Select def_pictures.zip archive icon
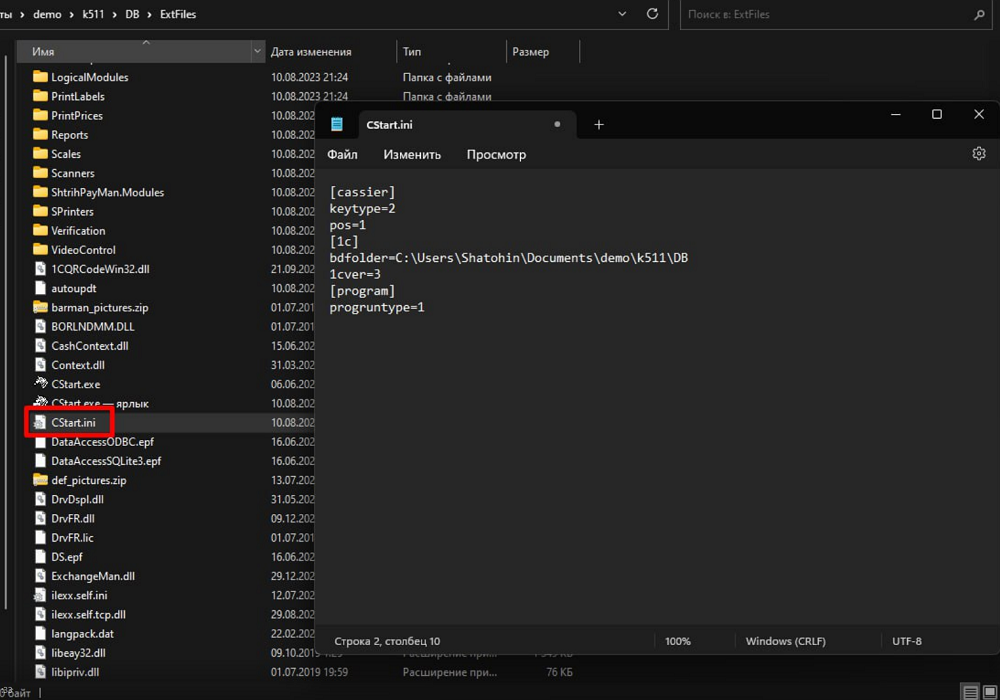The height and width of the screenshot is (700, 1000). click(40, 480)
